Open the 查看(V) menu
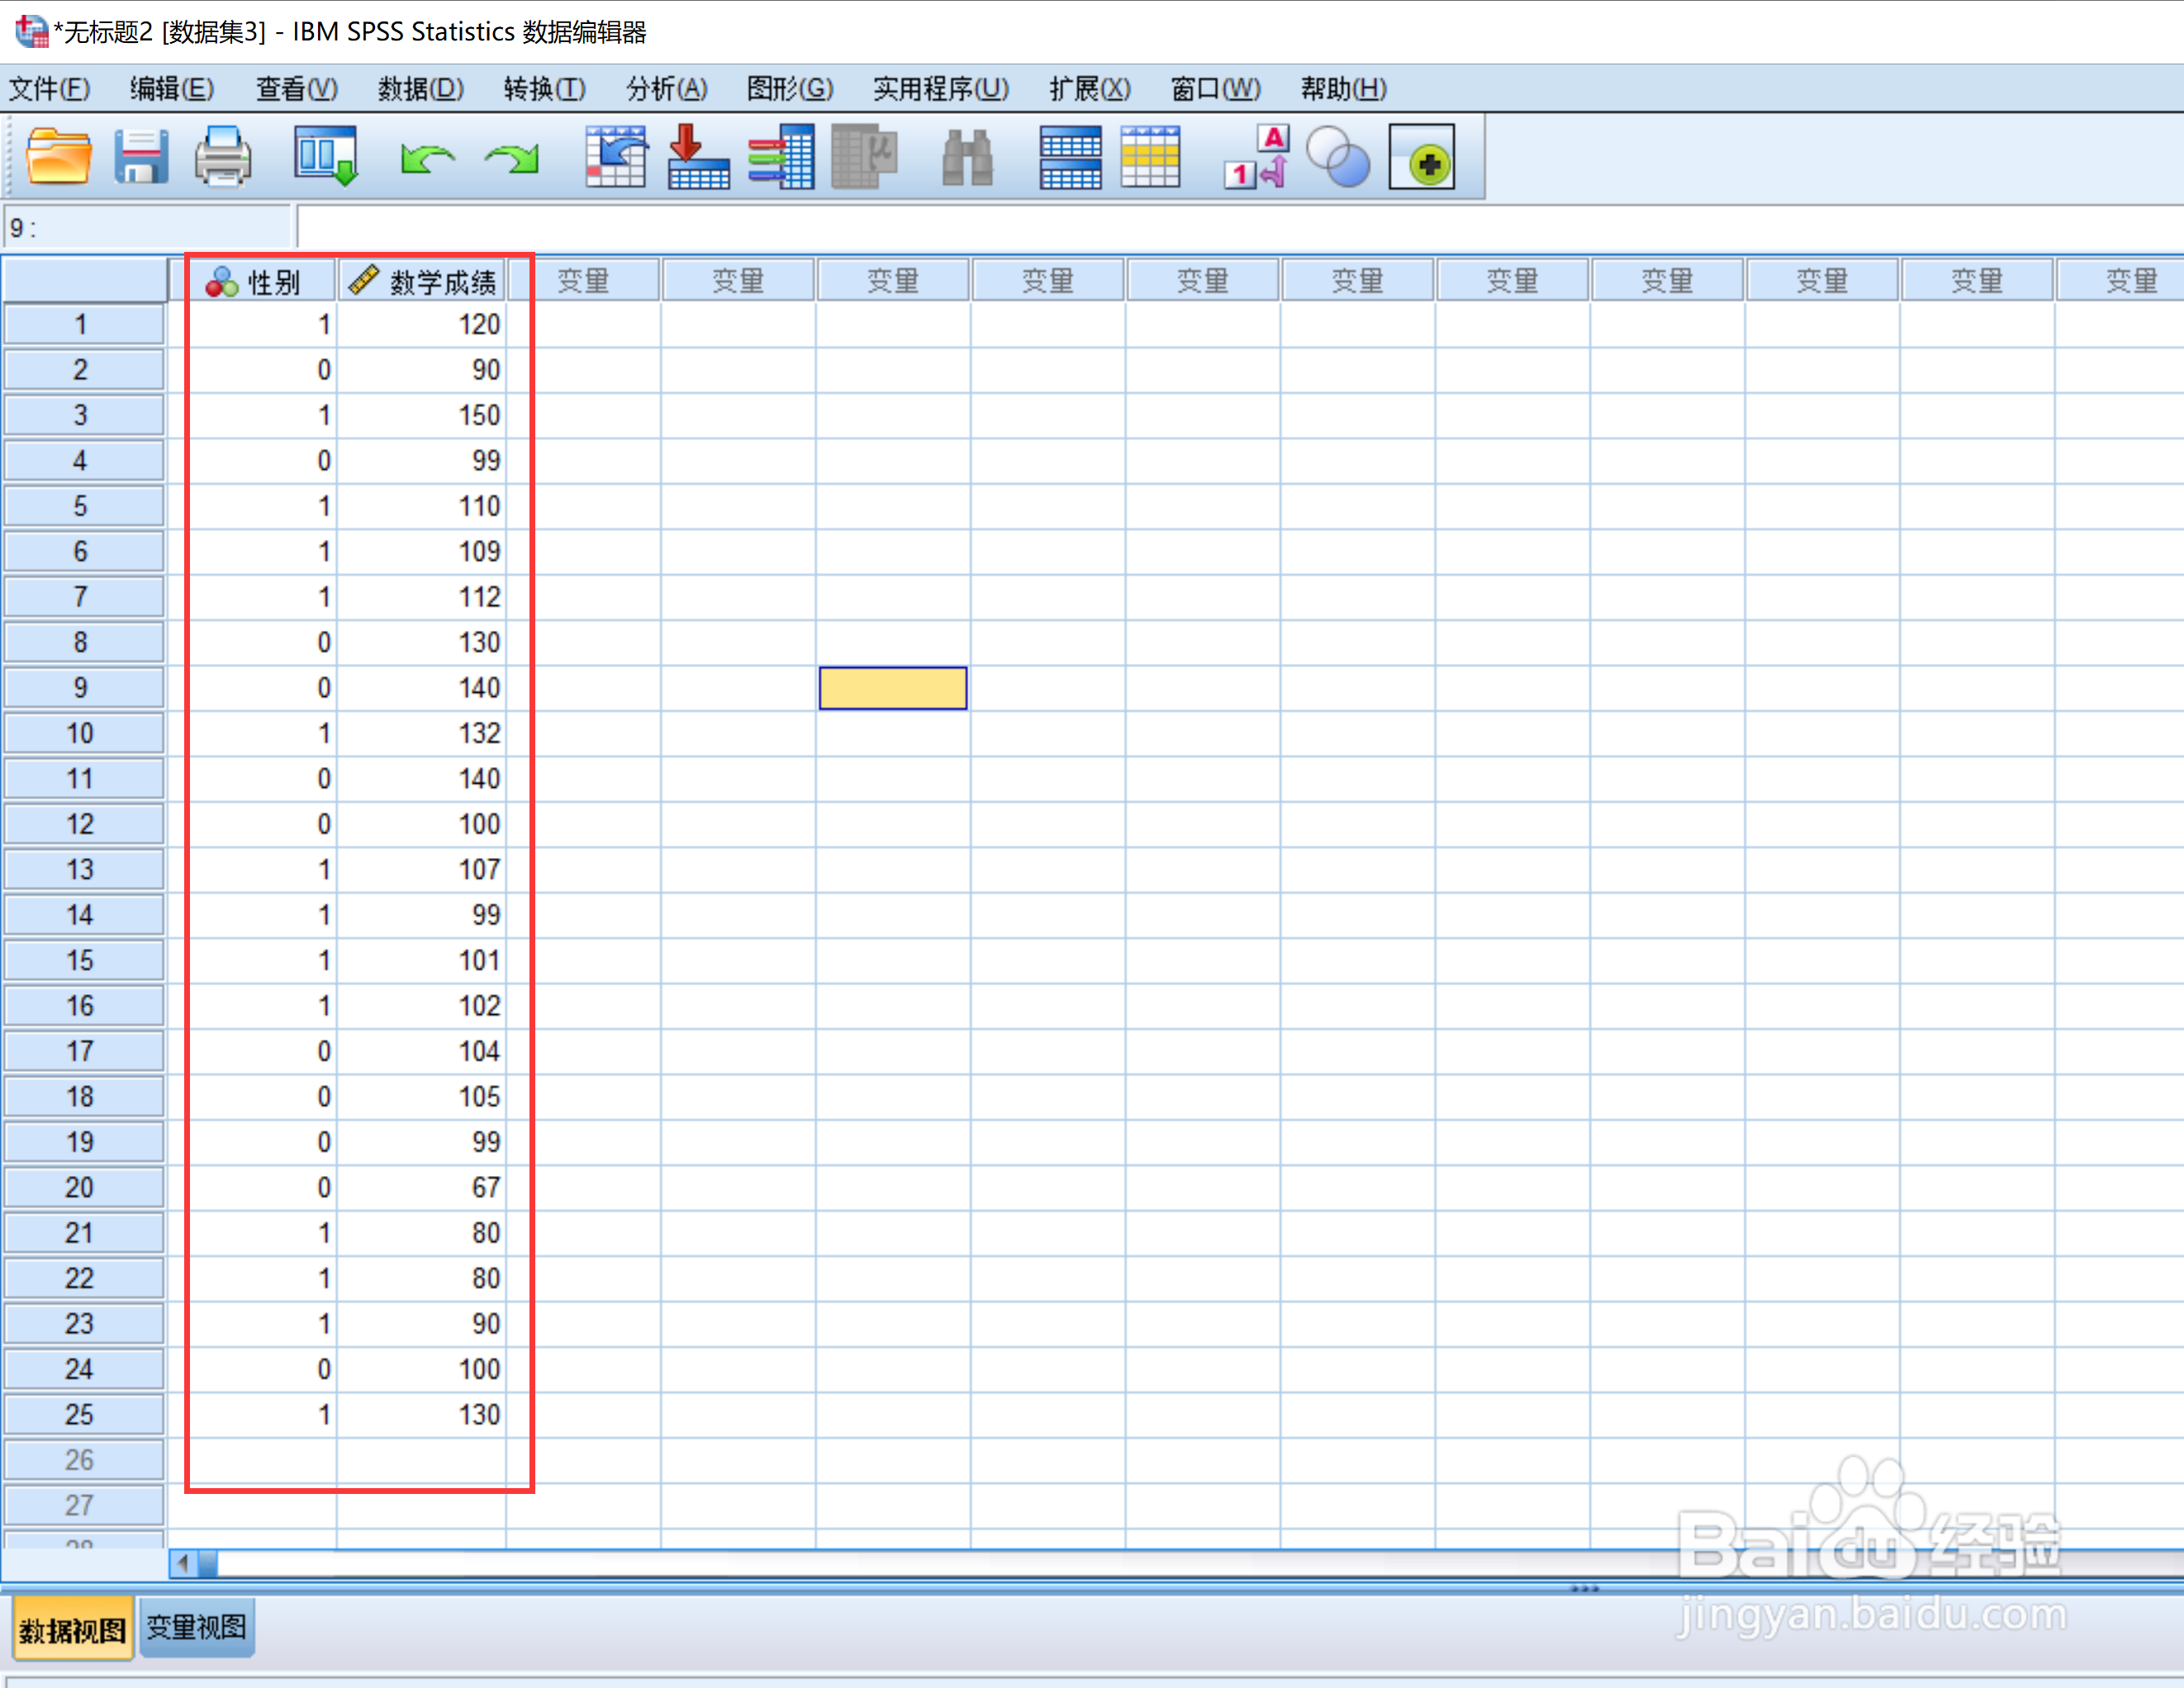2184x1688 pixels. point(297,89)
